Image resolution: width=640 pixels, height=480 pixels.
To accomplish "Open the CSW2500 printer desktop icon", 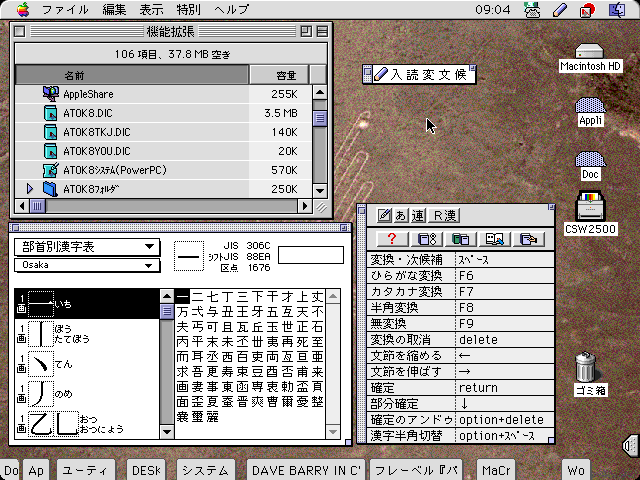I will (x=591, y=209).
